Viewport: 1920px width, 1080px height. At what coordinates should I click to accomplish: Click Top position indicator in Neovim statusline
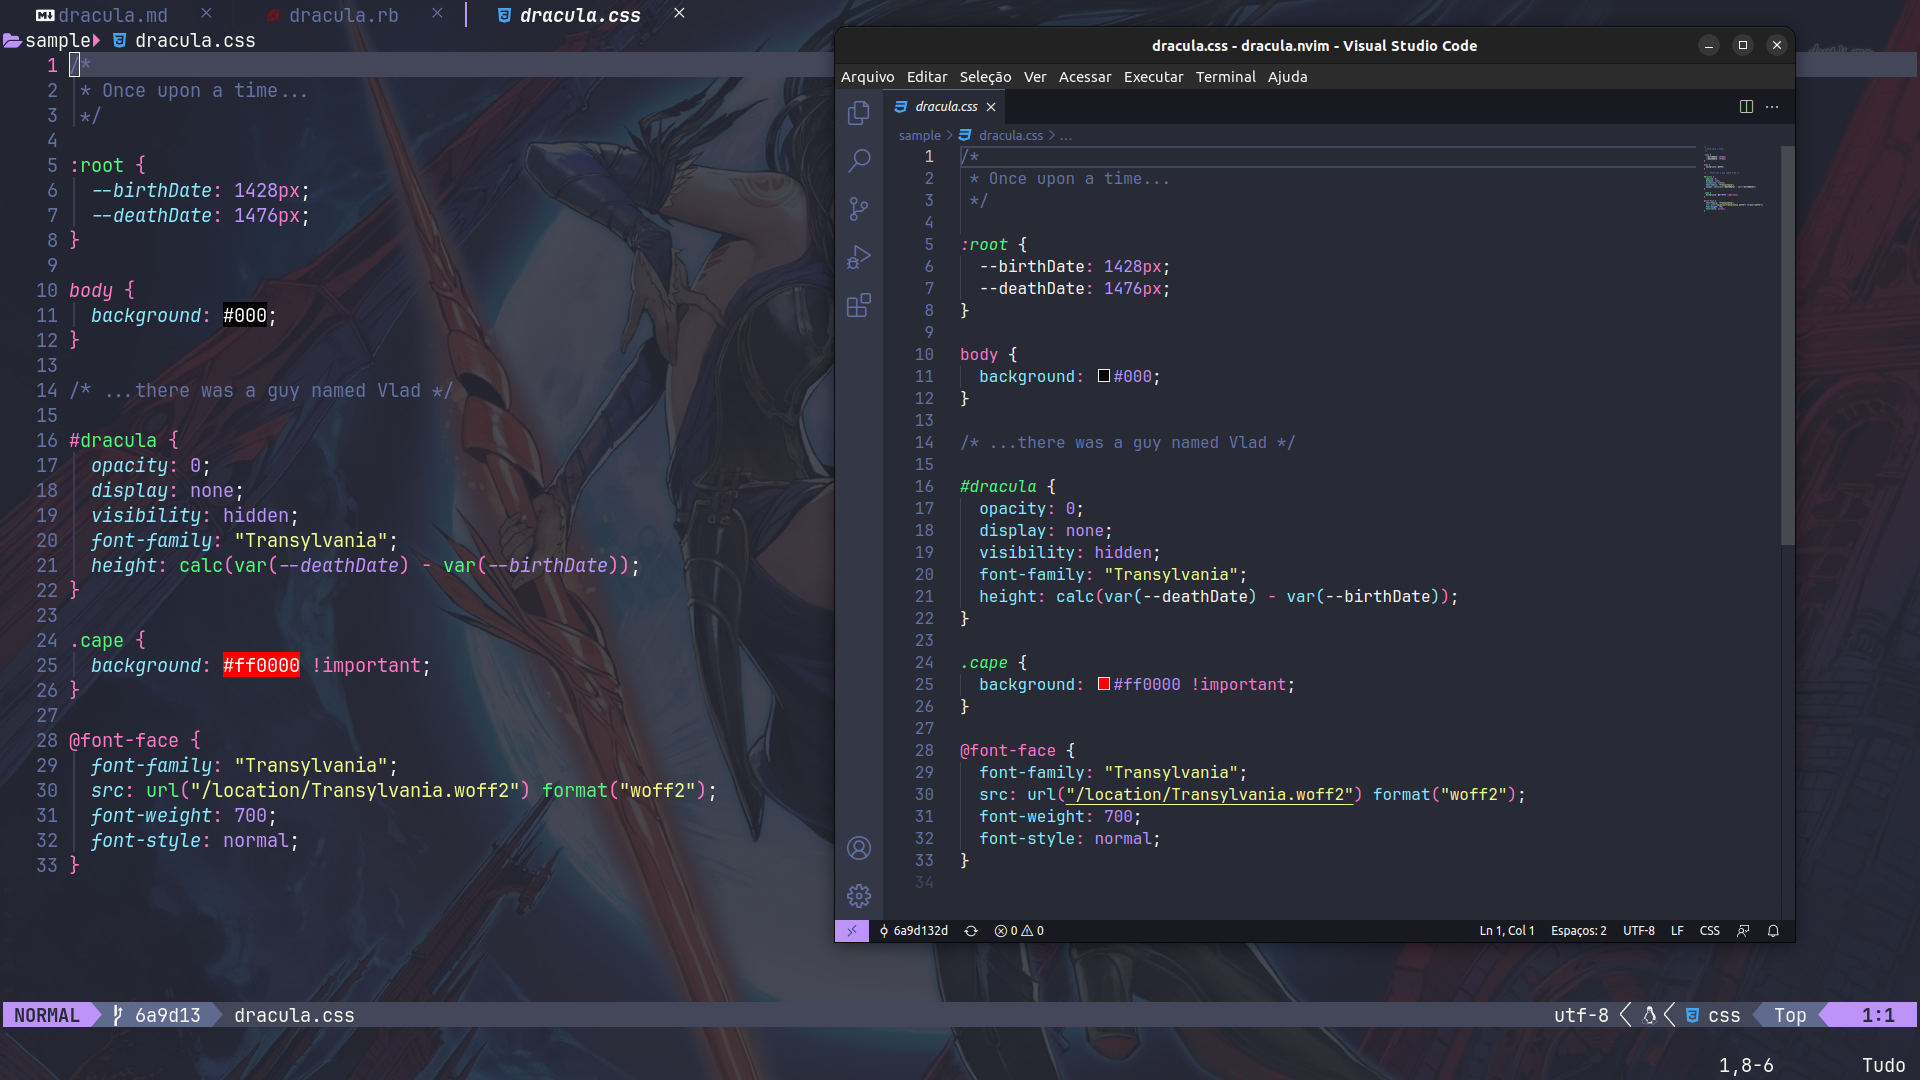pos(1790,1015)
